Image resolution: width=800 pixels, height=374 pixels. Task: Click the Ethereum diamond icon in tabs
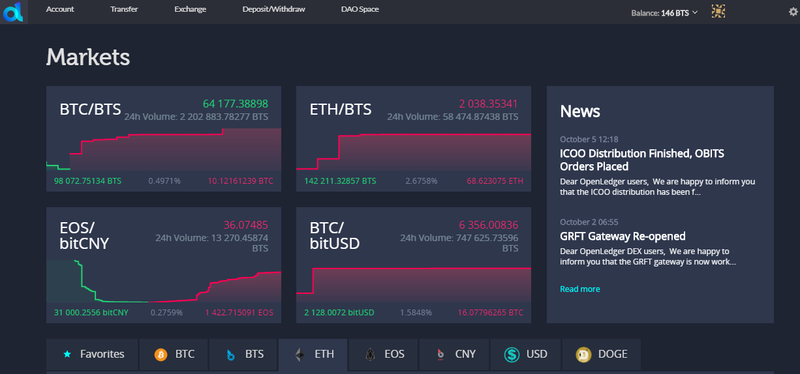point(299,355)
